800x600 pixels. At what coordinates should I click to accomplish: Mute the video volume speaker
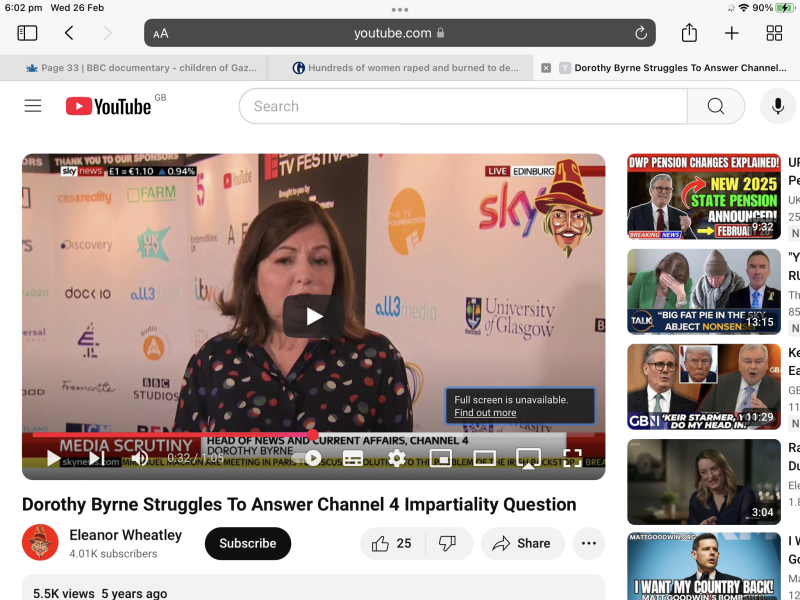tap(140, 458)
